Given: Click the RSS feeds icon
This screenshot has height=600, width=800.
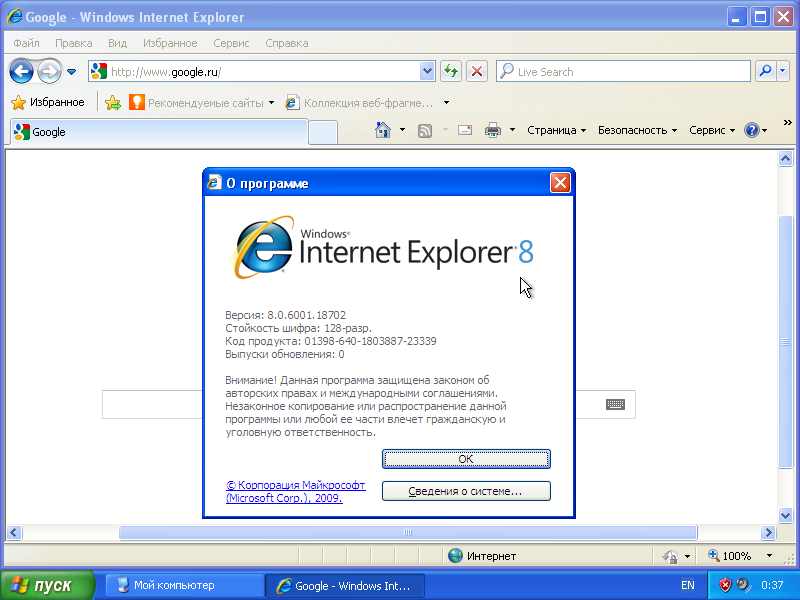Looking at the screenshot, I should 425,131.
